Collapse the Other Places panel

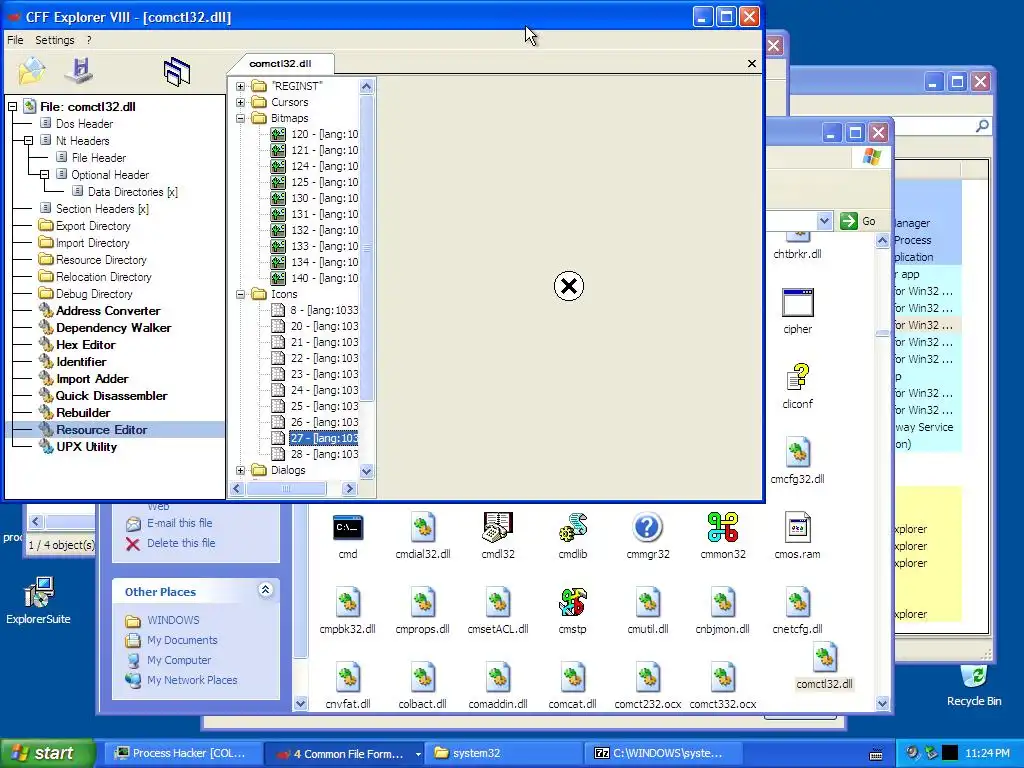[x=265, y=590]
